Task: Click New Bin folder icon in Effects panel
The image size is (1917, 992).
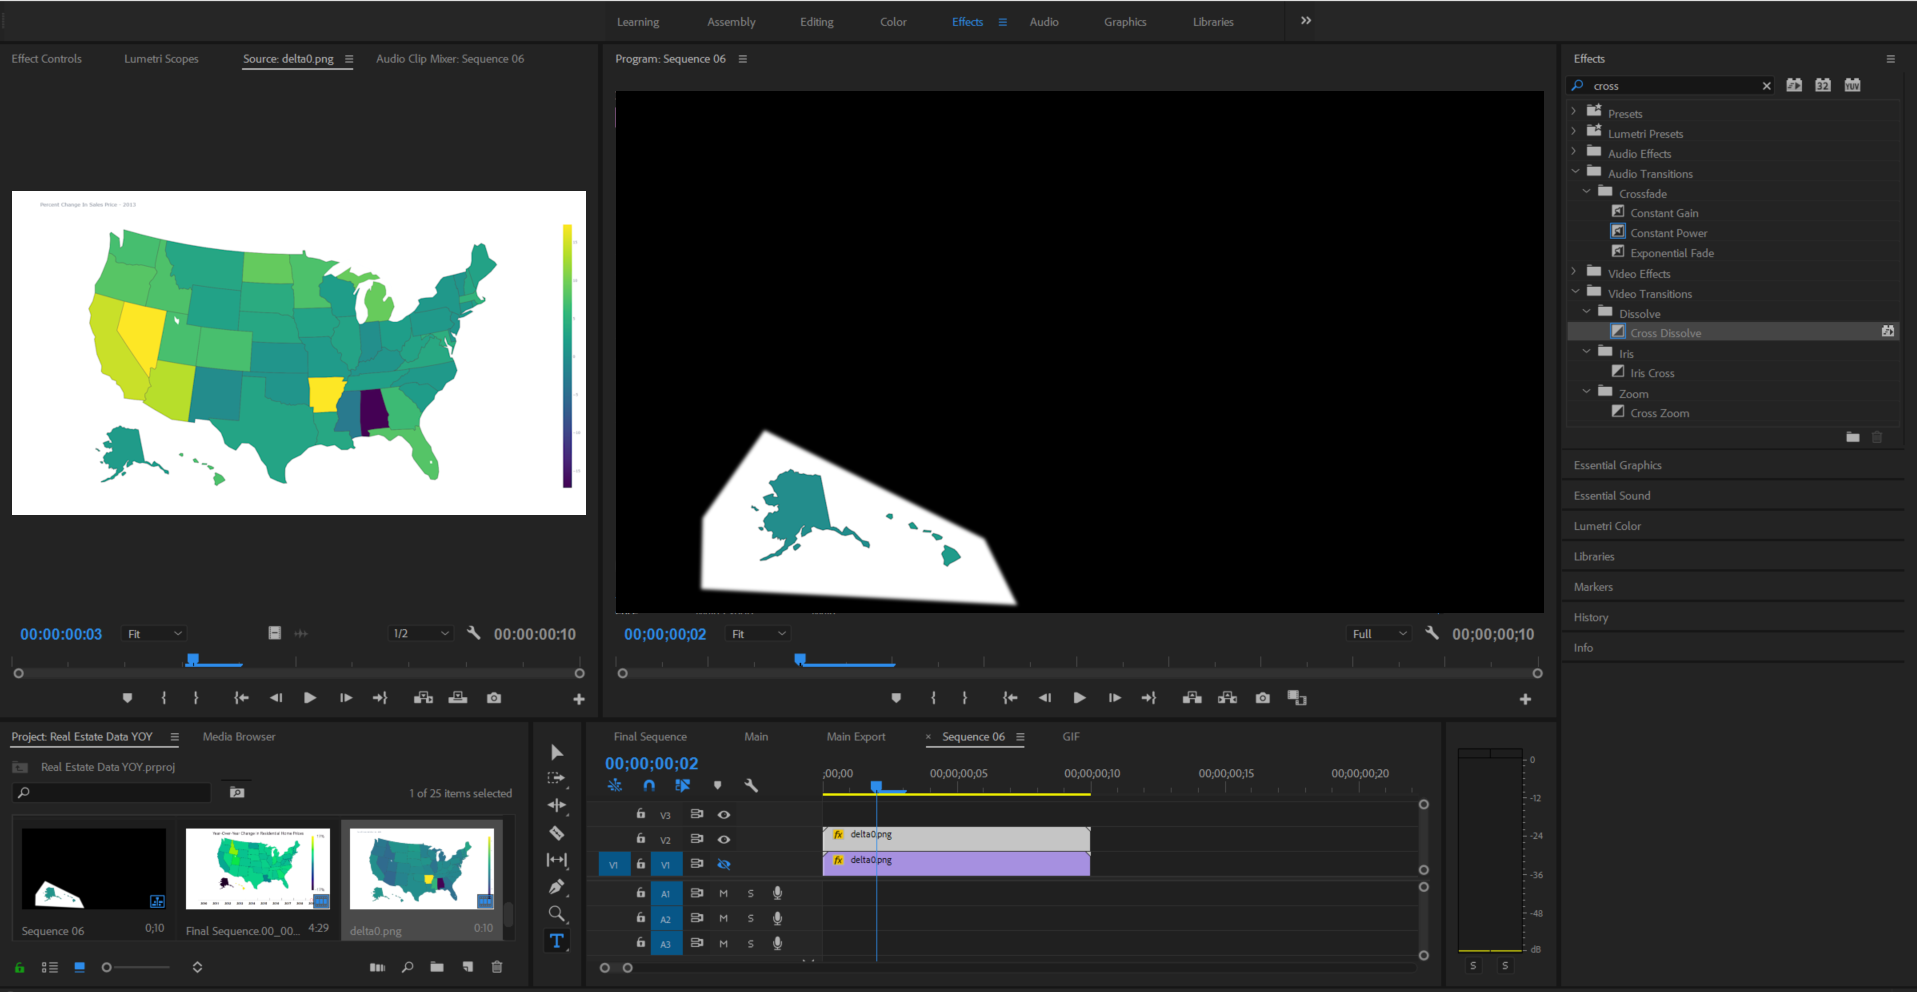Action: tap(1852, 437)
